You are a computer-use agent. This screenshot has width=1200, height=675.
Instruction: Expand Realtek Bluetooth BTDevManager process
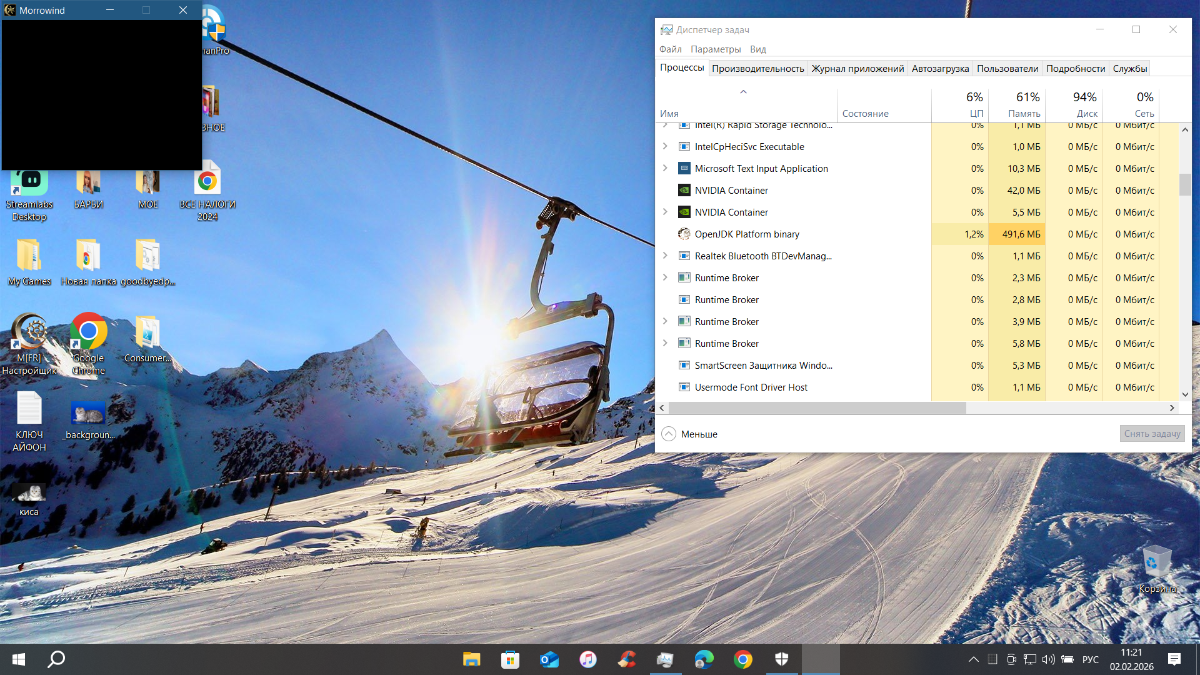665,256
